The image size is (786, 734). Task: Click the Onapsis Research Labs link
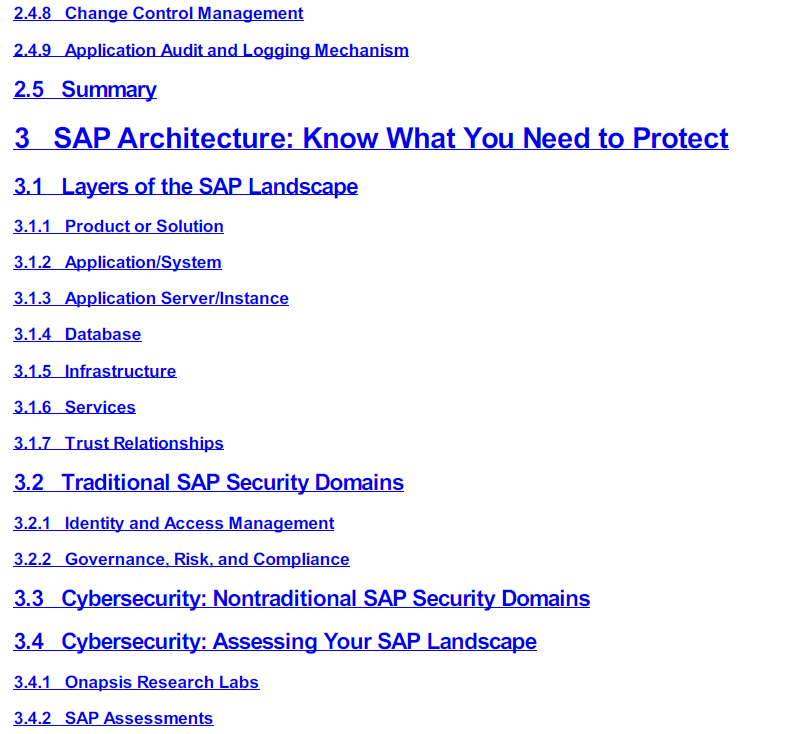(161, 682)
